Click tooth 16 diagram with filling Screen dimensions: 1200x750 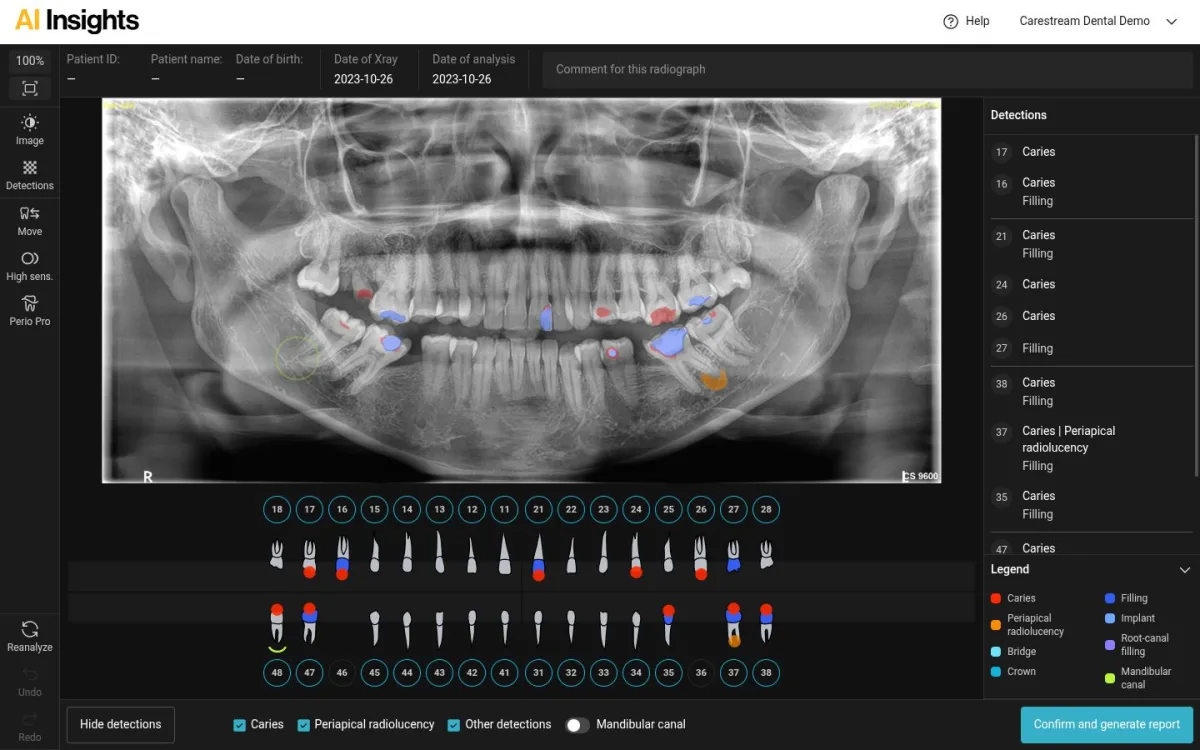342,557
